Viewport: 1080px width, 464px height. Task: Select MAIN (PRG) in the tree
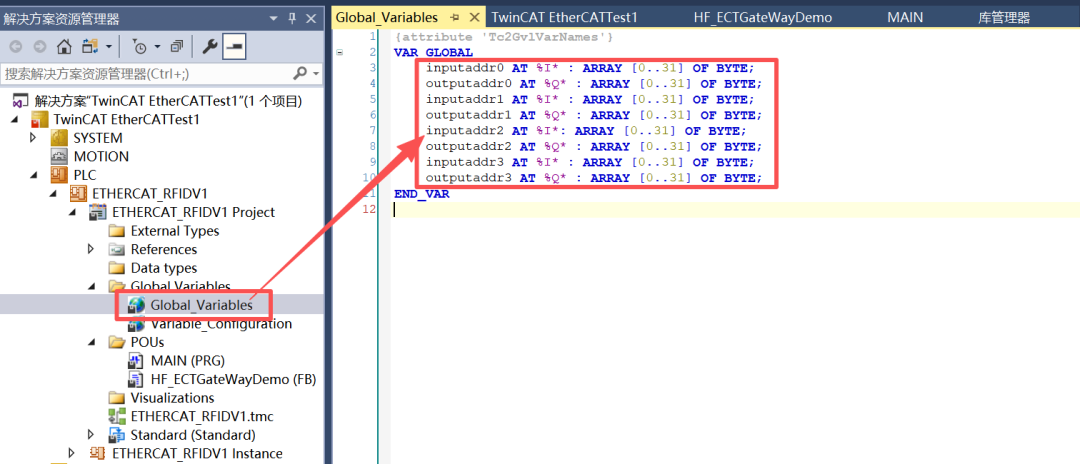pos(187,361)
